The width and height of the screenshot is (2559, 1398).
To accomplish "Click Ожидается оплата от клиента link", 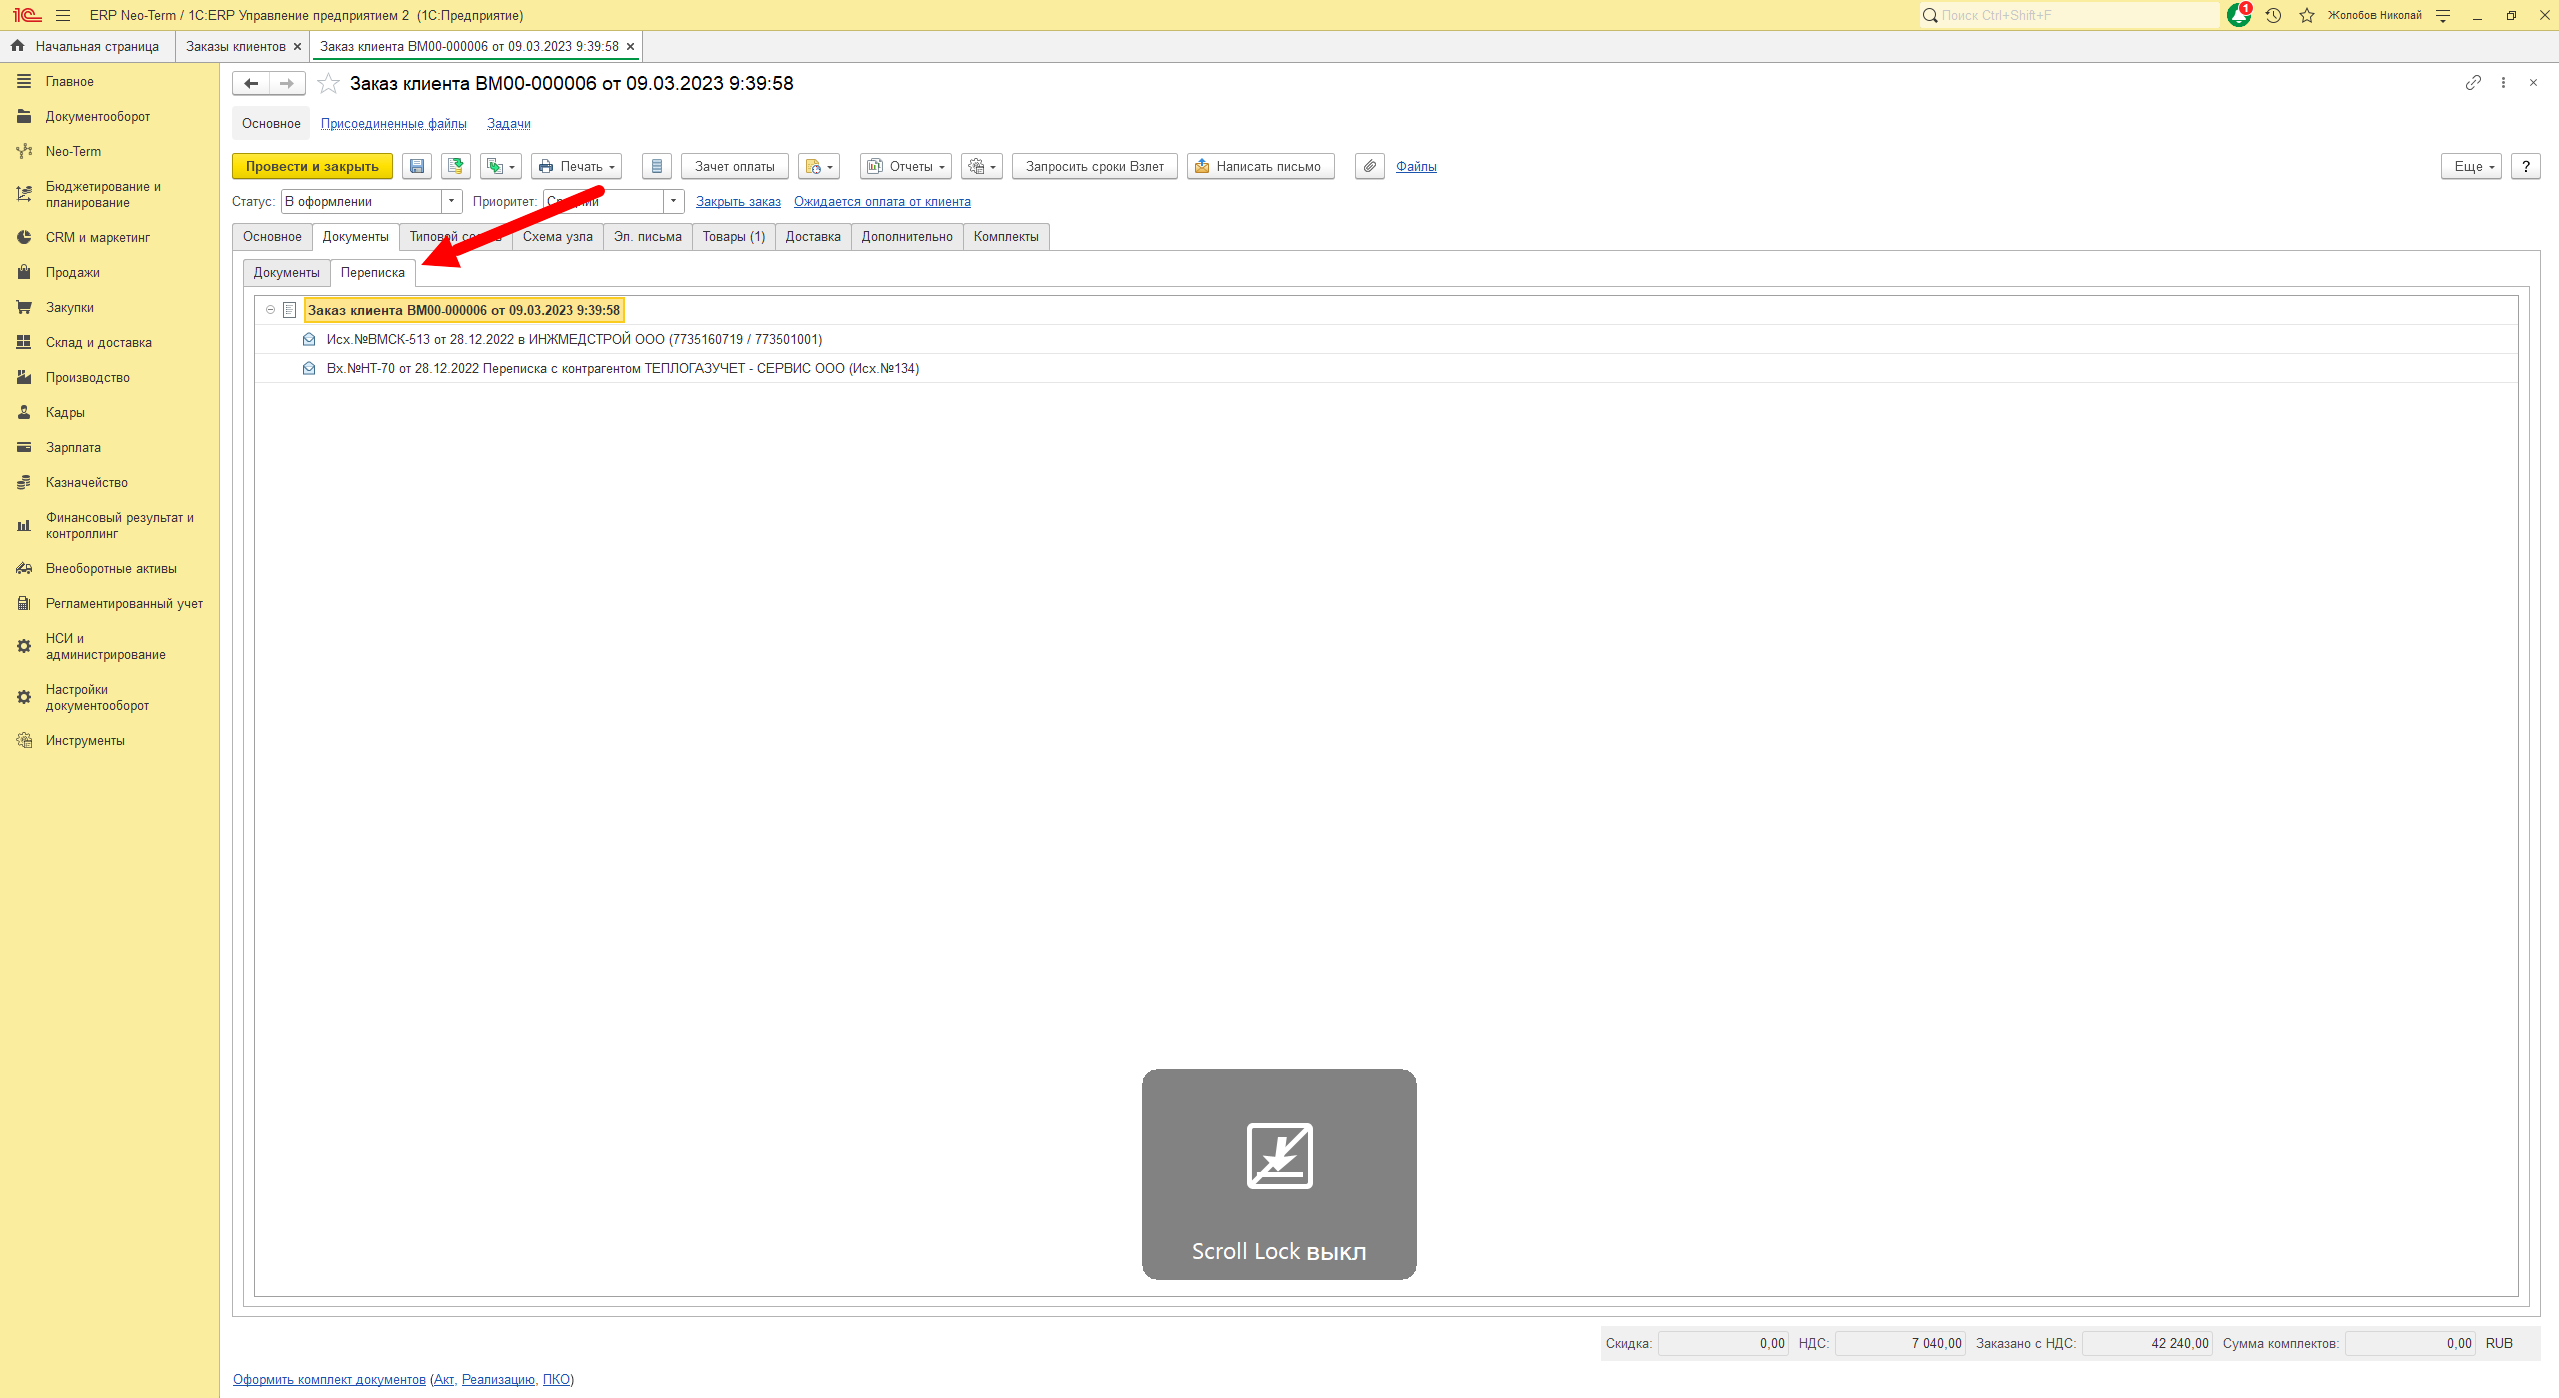I will point(882,202).
